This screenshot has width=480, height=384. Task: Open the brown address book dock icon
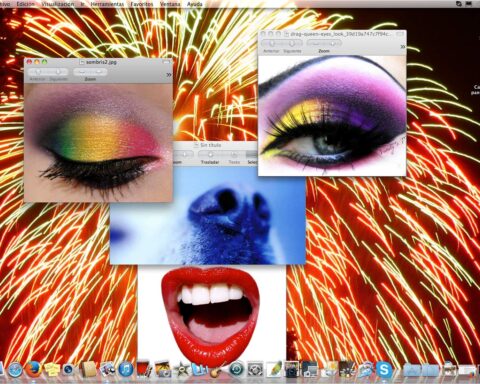click(89, 369)
